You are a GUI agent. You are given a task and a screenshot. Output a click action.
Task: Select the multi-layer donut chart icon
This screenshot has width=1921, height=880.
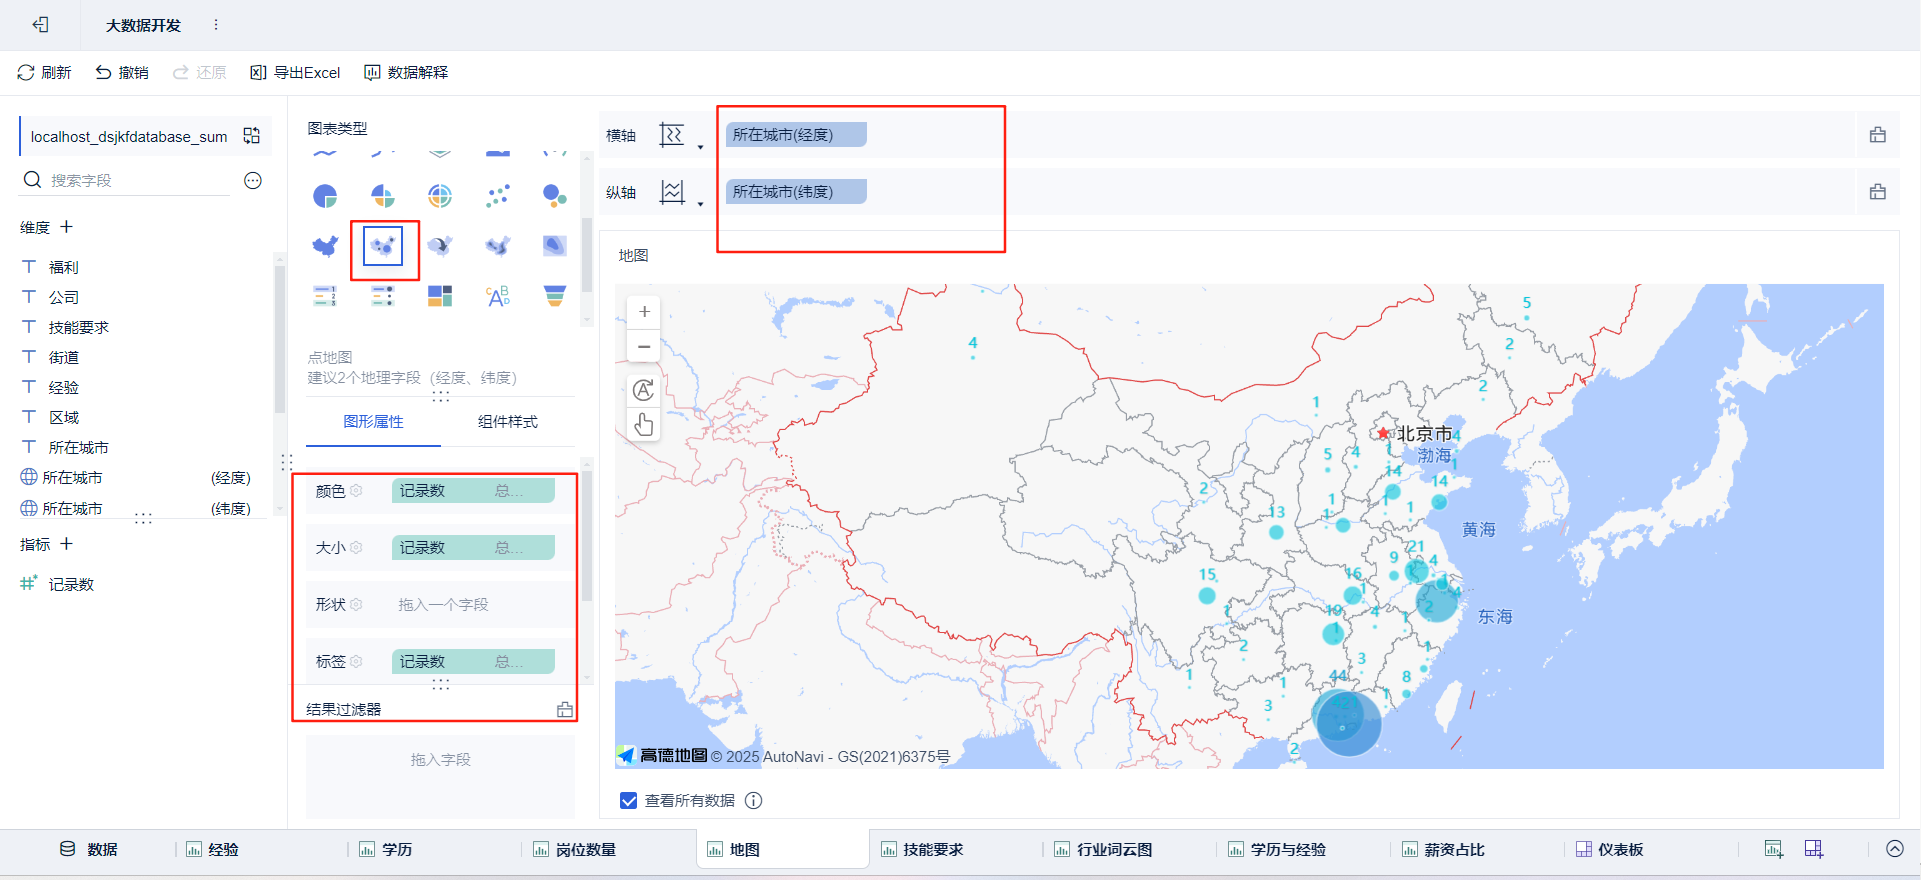(440, 196)
